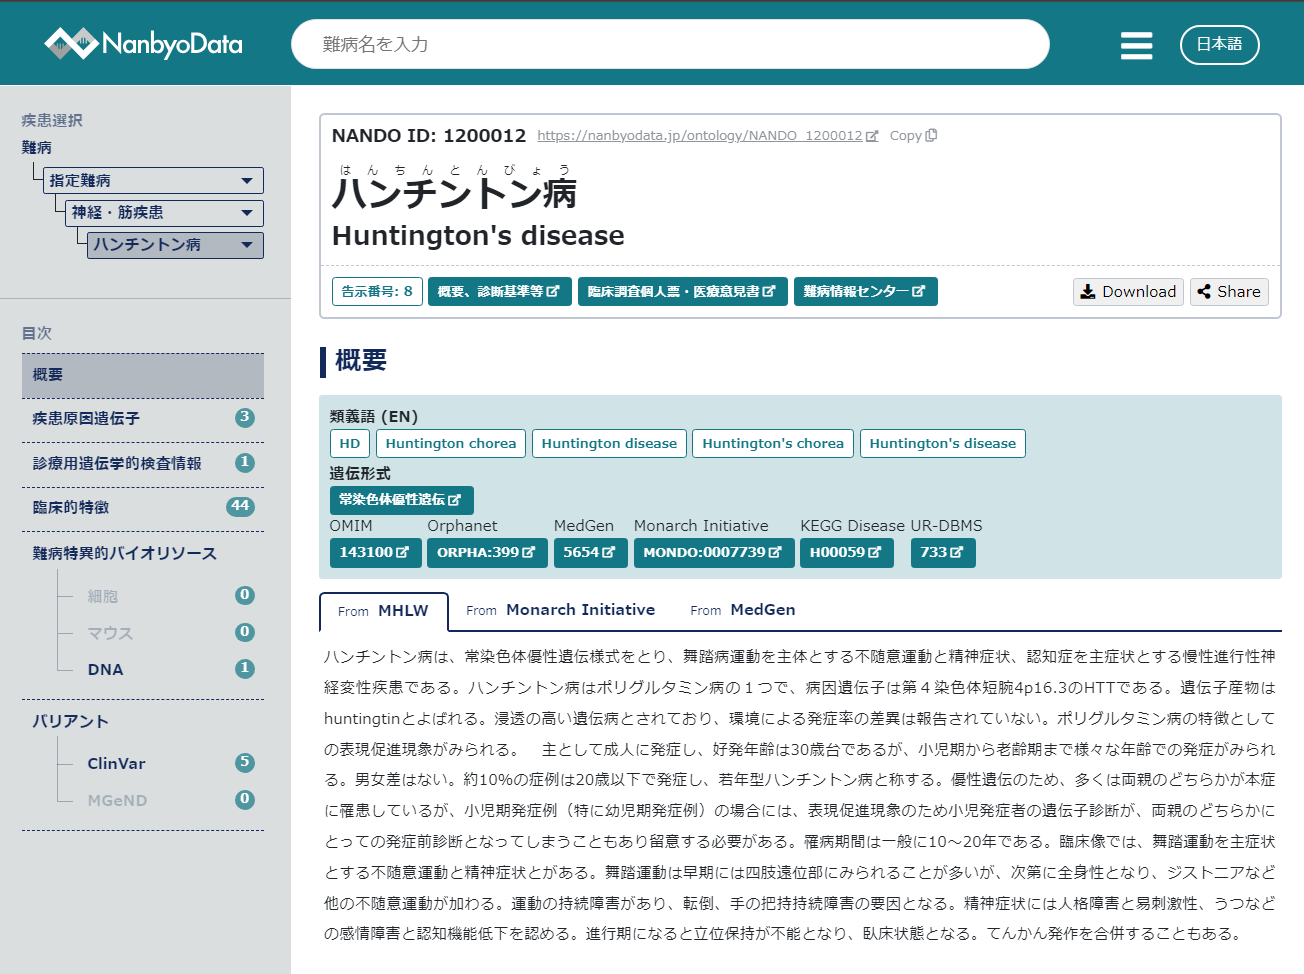
Task: Open the 神経・筋疾患 category dropdown
Action: 165,213
